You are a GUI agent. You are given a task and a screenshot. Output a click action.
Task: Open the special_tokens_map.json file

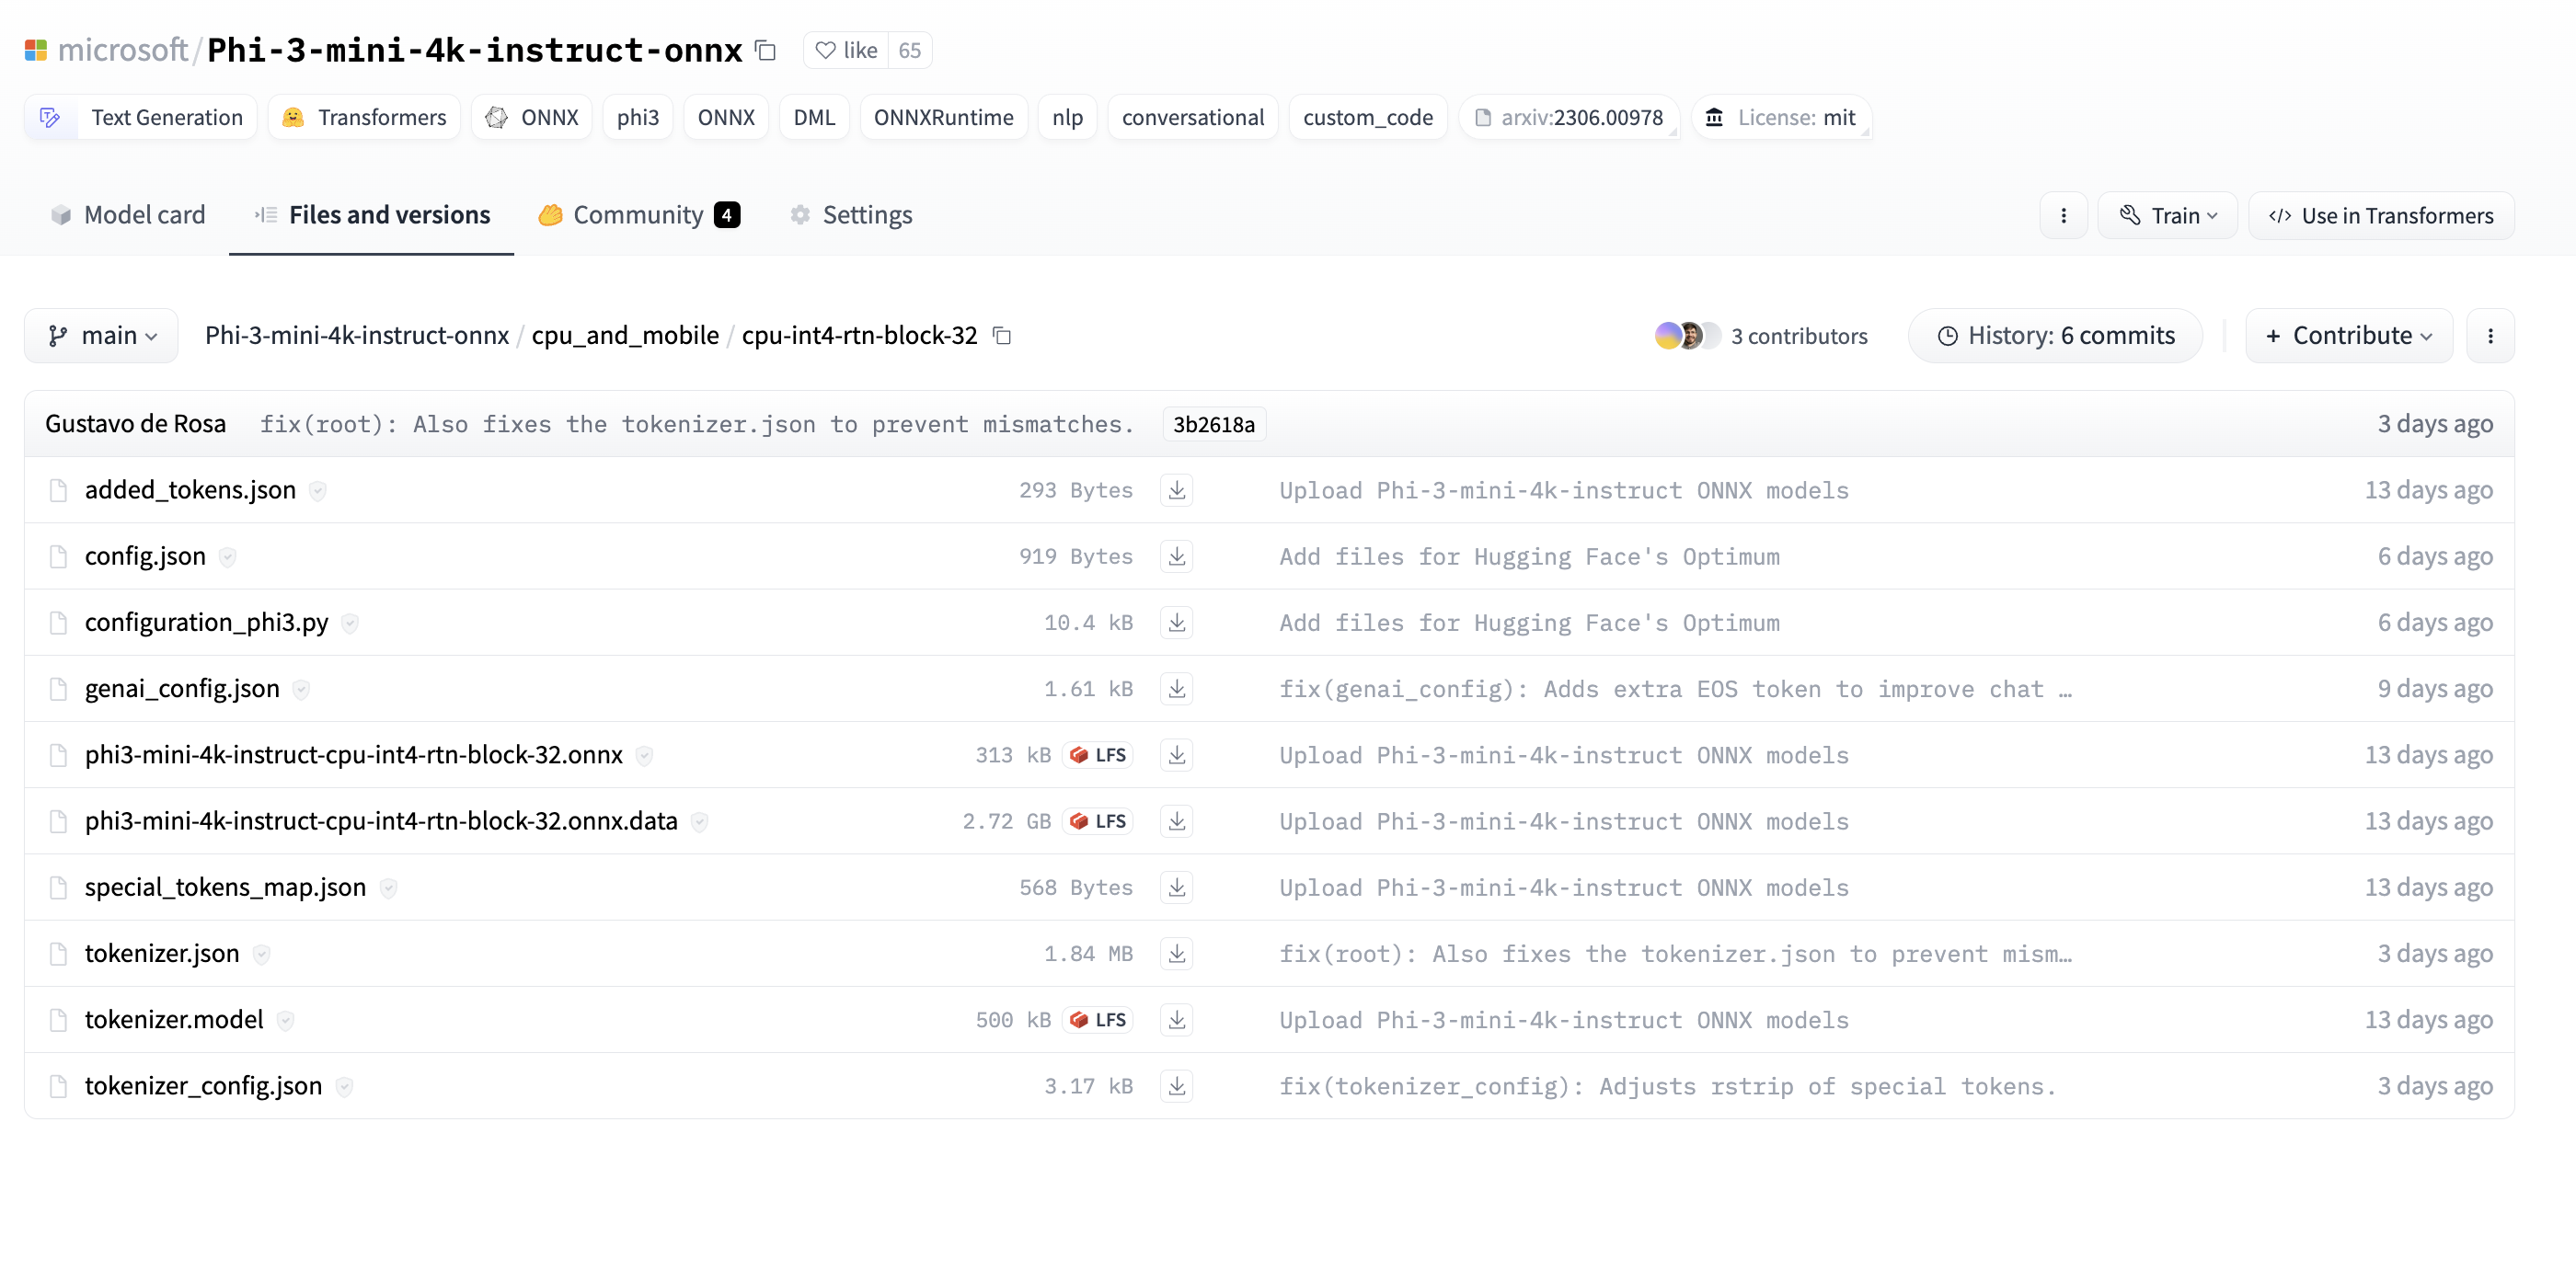tap(225, 887)
